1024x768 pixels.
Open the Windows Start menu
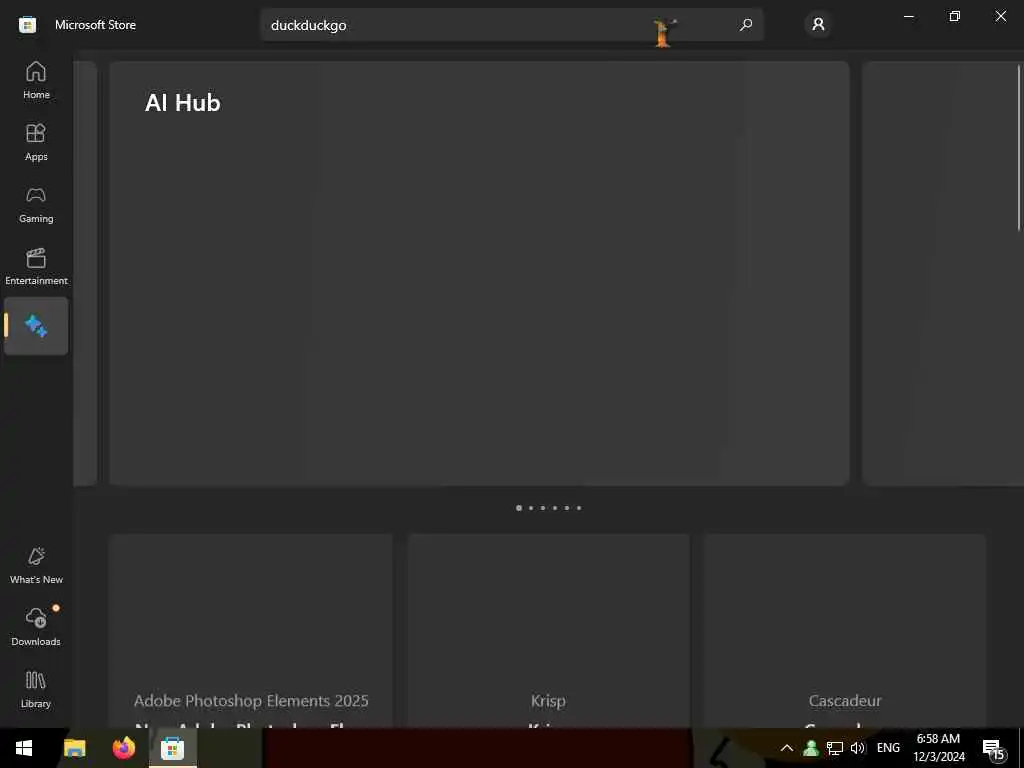coord(24,748)
